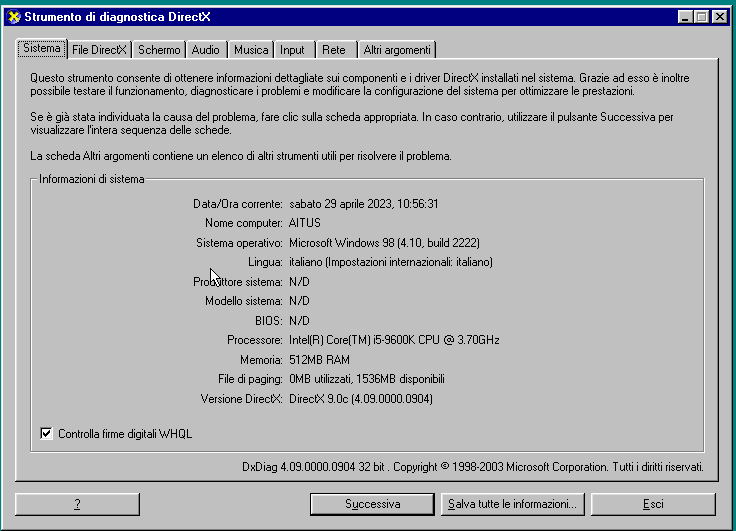Click the Strumento di diagnostica DirectX title
Screen dimensions: 736x531
(x=117, y=17)
